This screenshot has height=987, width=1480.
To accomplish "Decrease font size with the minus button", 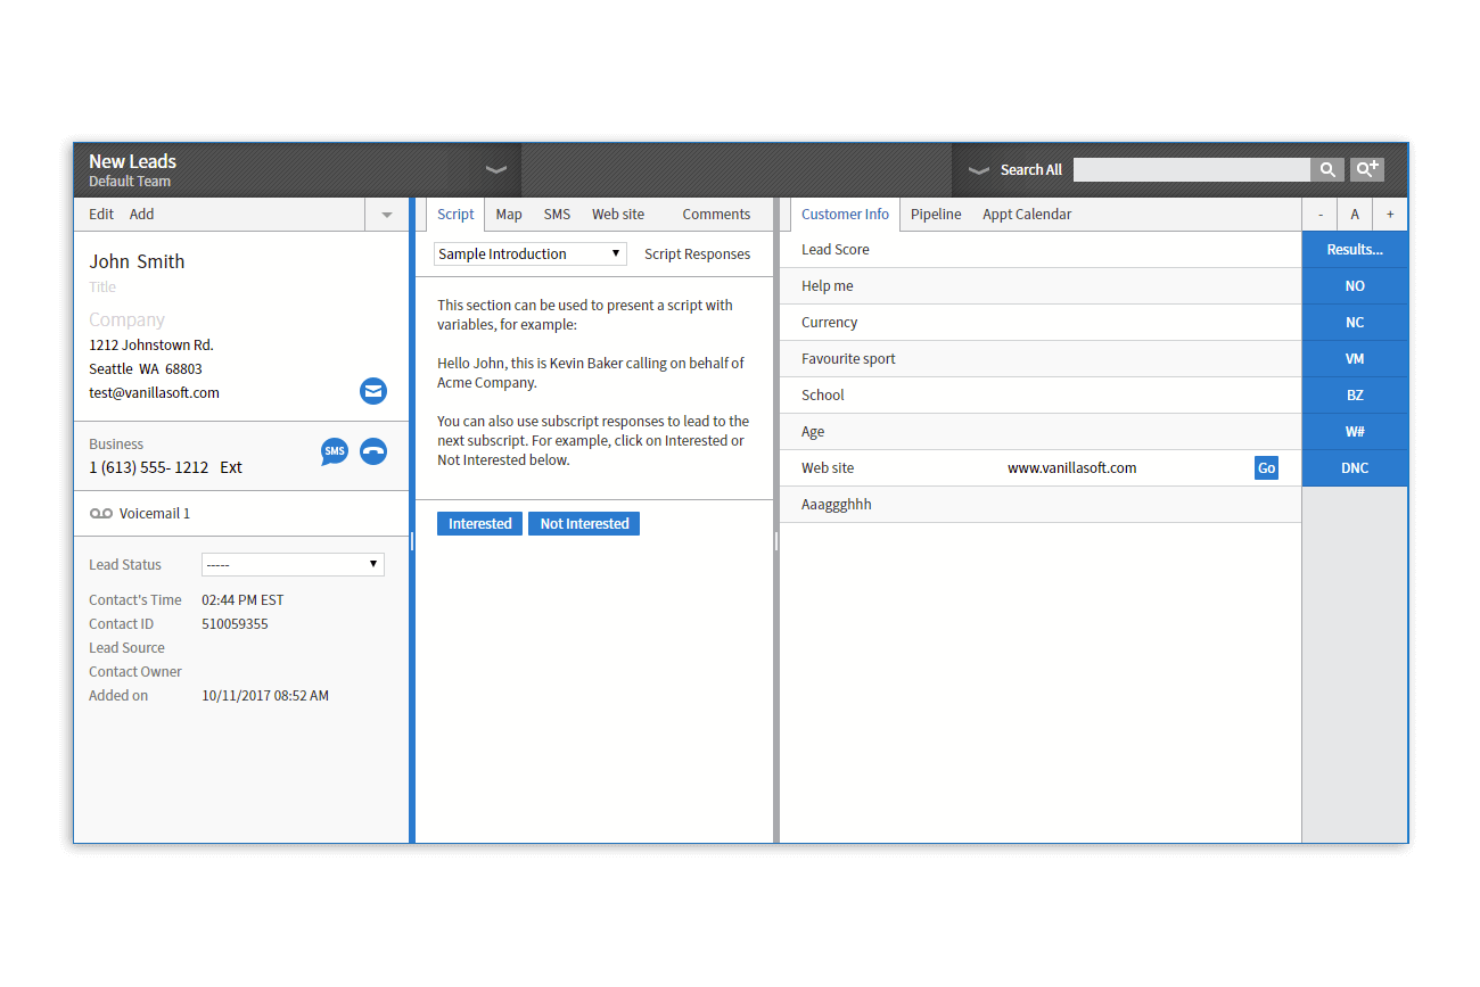I will (1320, 215).
